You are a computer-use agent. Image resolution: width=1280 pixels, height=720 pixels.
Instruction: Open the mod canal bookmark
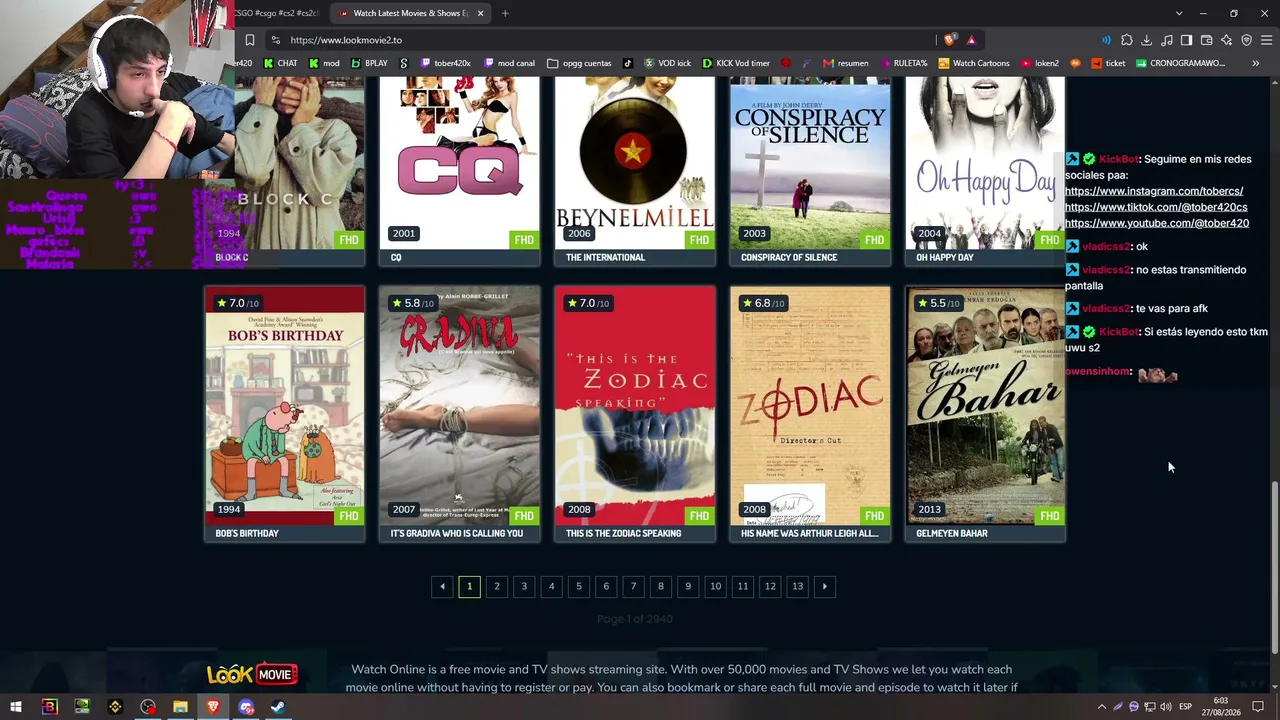pyautogui.click(x=509, y=63)
